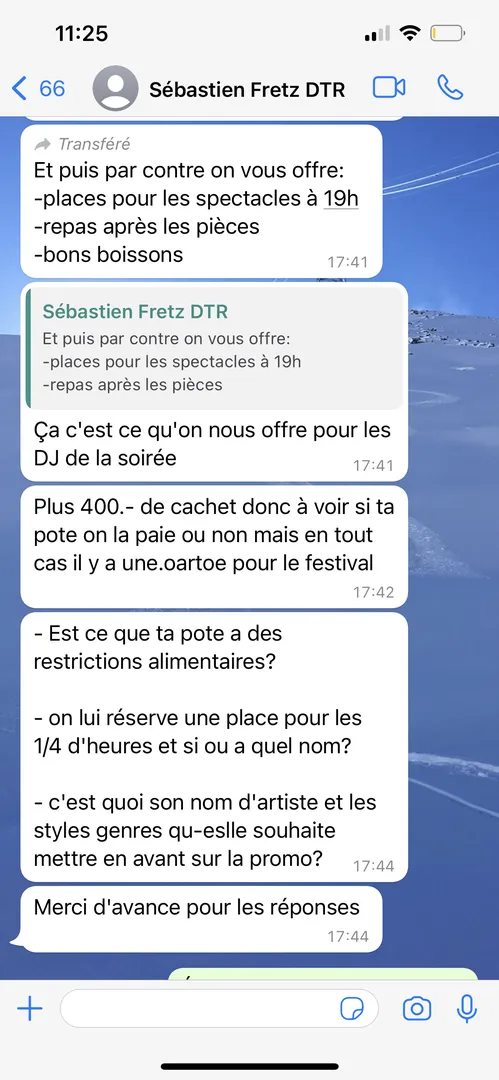Start a voice call via phone icon
Image resolution: width=499 pixels, height=1080 pixels.
click(x=450, y=87)
